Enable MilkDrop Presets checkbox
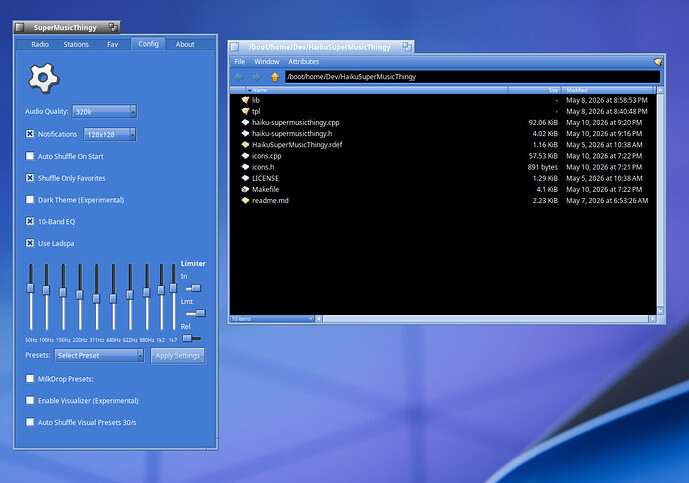Viewport: 689px width, 483px height. pos(30,378)
